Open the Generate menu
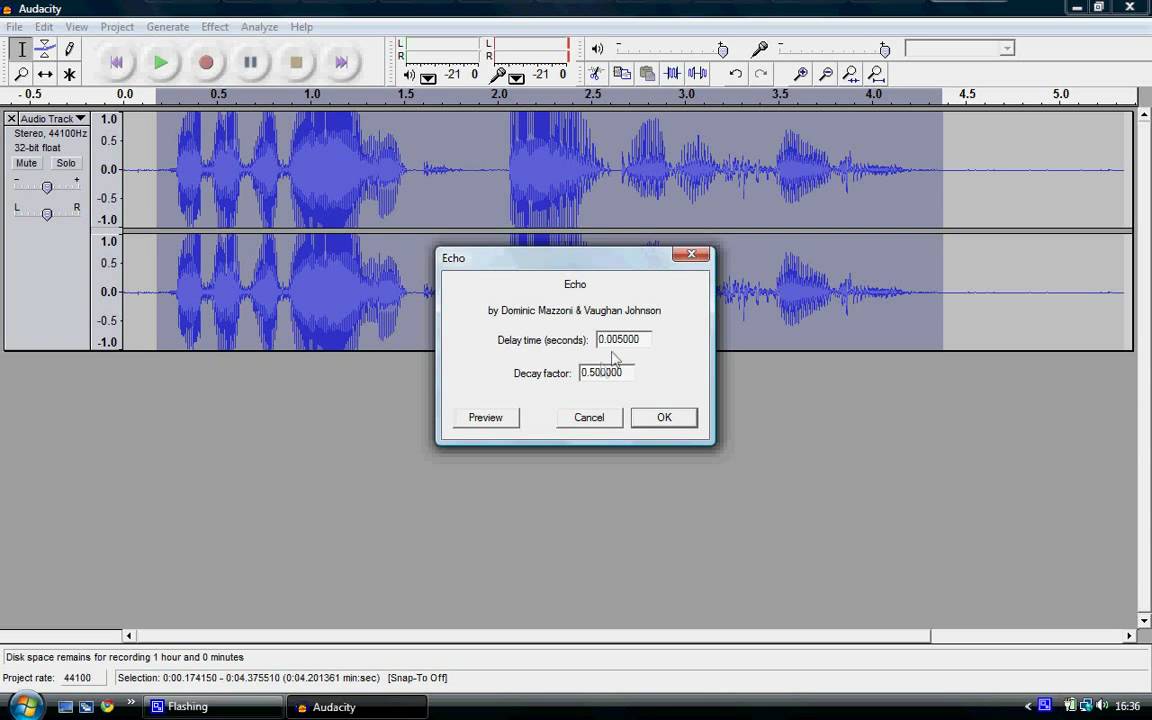 pyautogui.click(x=168, y=26)
